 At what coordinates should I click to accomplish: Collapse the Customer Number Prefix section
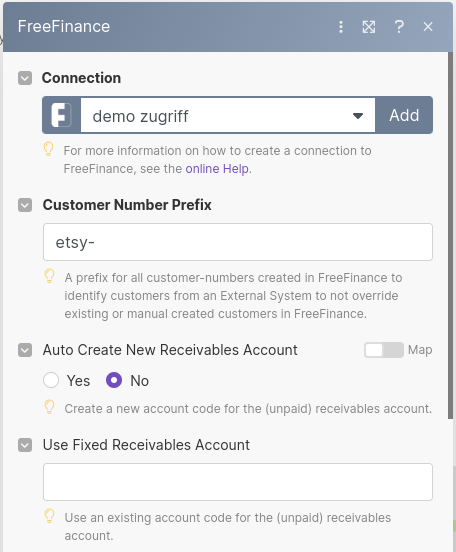(25, 205)
